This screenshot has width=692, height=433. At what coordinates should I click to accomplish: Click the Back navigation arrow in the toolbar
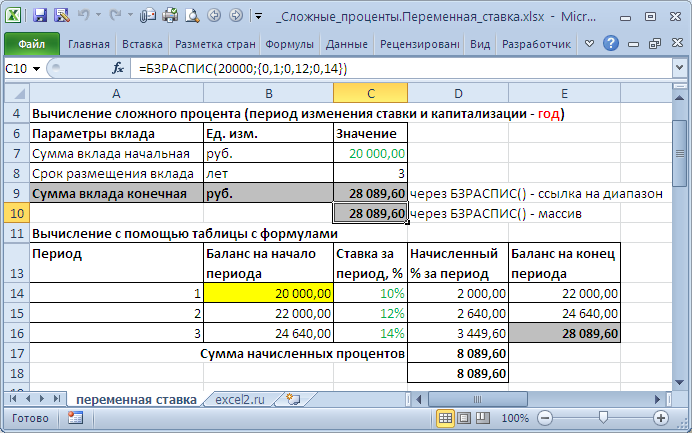coord(214,16)
